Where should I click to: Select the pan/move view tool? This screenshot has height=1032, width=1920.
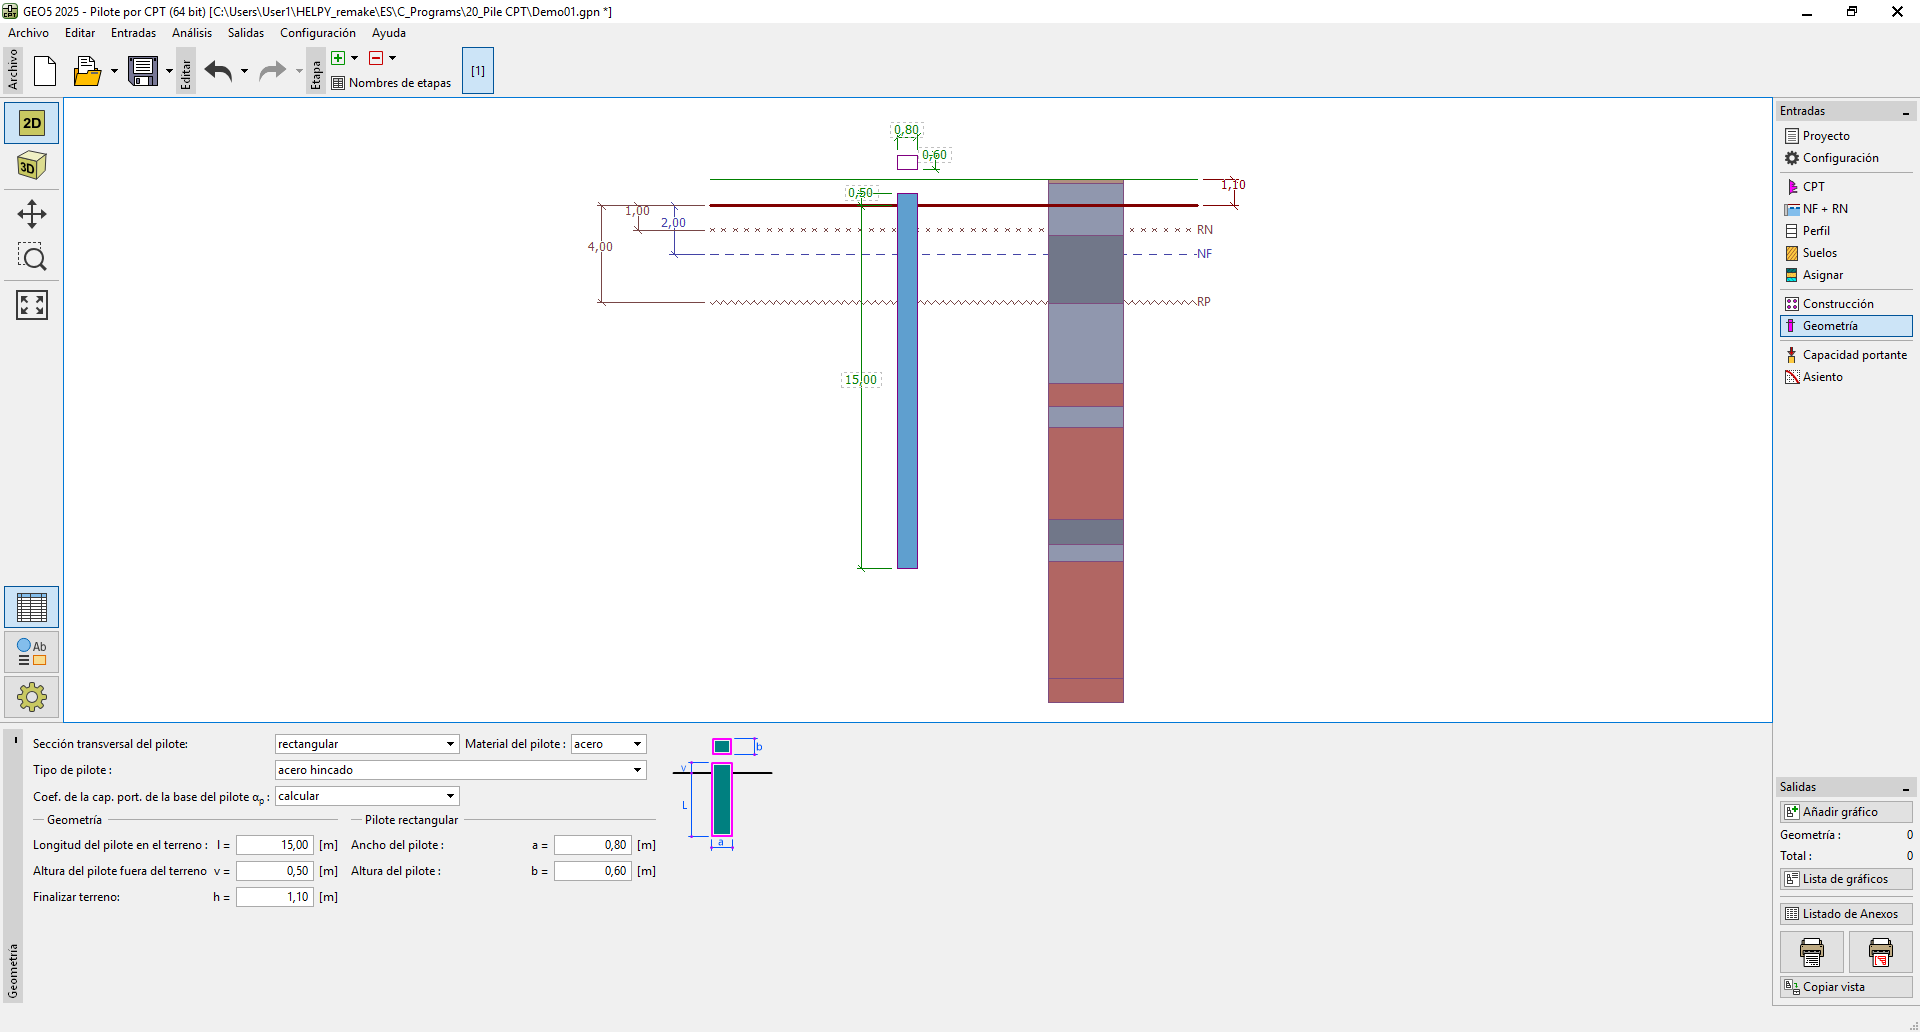pyautogui.click(x=32, y=214)
